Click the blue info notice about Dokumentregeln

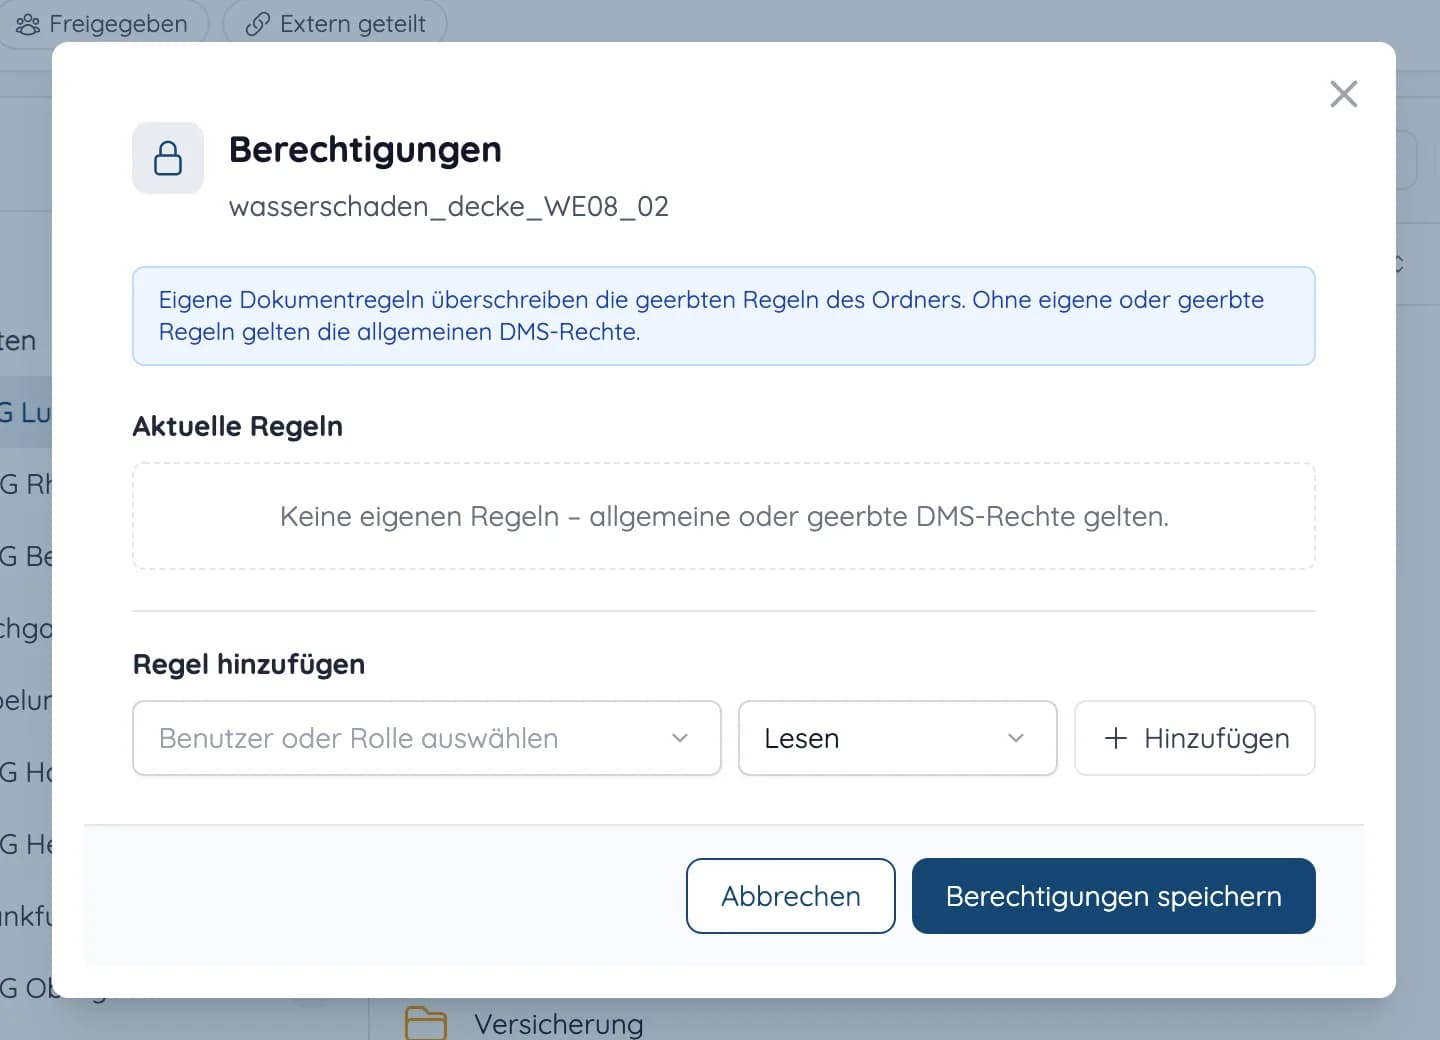pyautogui.click(x=724, y=316)
